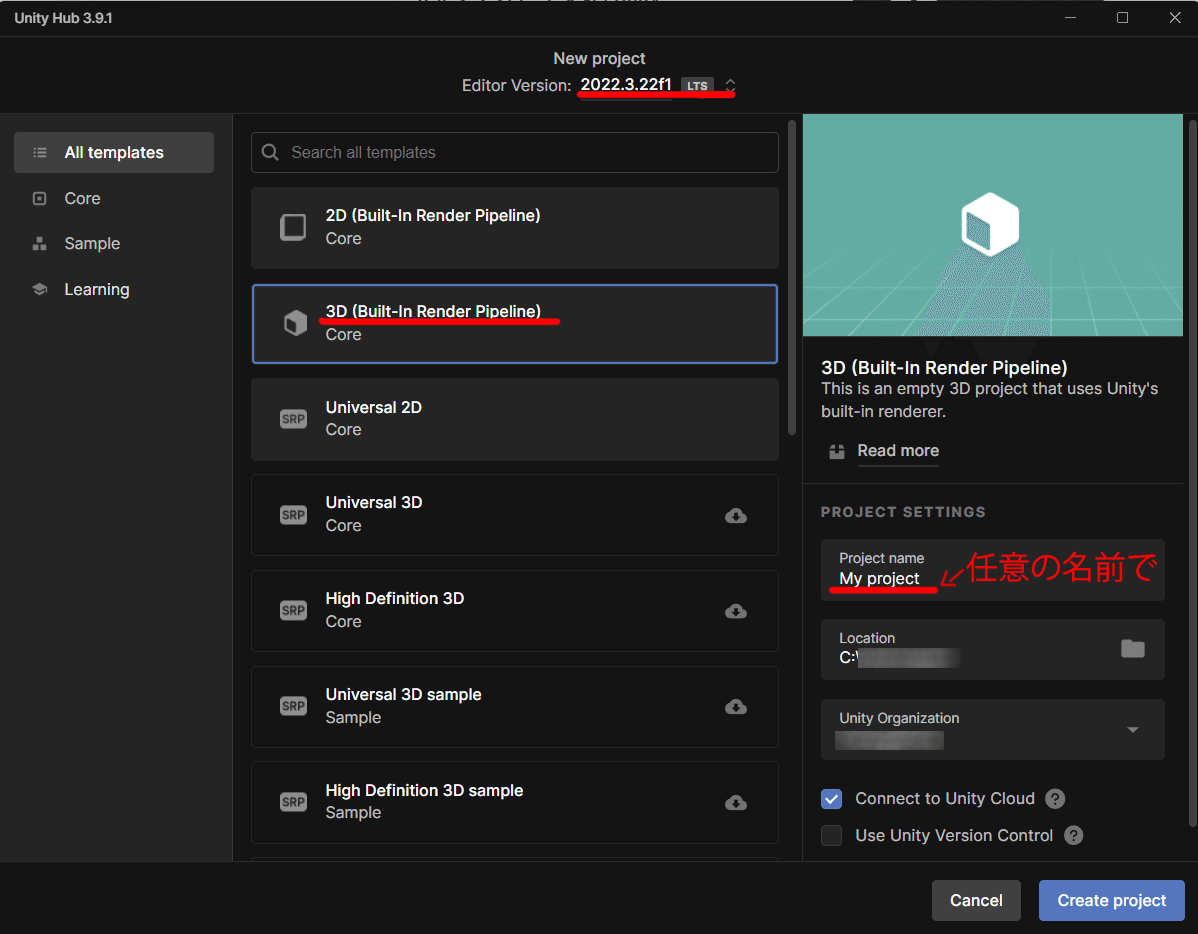
Task: Uncheck Connect to Unity Cloud
Action: click(831, 799)
